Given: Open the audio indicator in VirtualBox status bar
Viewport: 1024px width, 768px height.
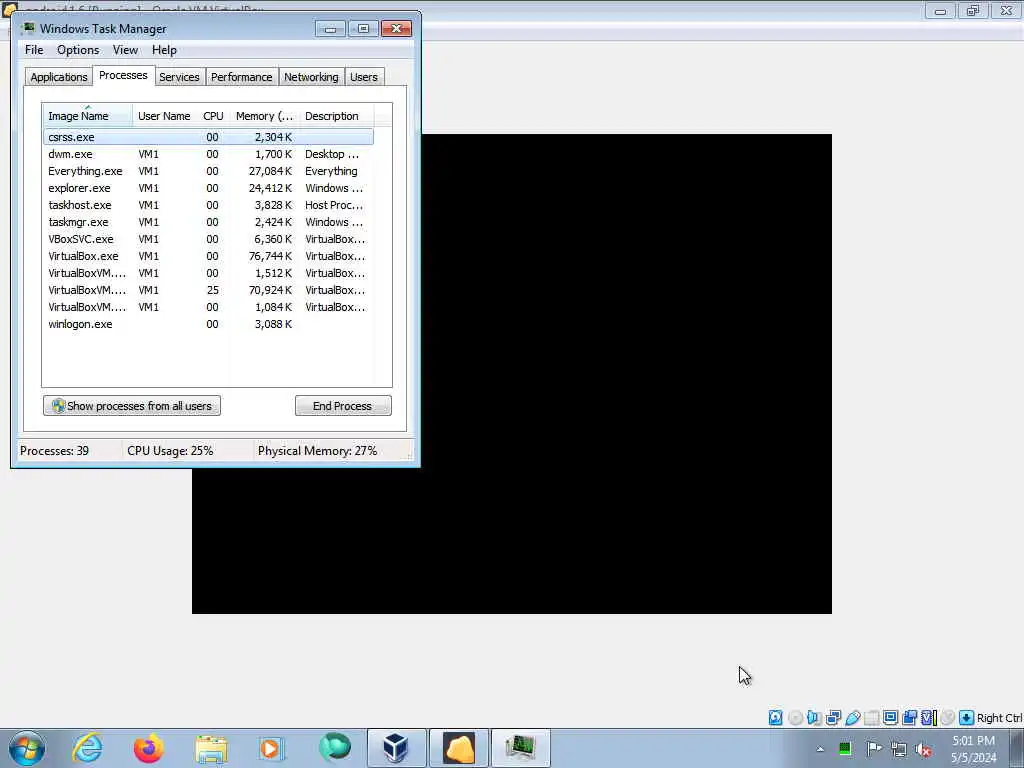Looking at the screenshot, I should (814, 718).
